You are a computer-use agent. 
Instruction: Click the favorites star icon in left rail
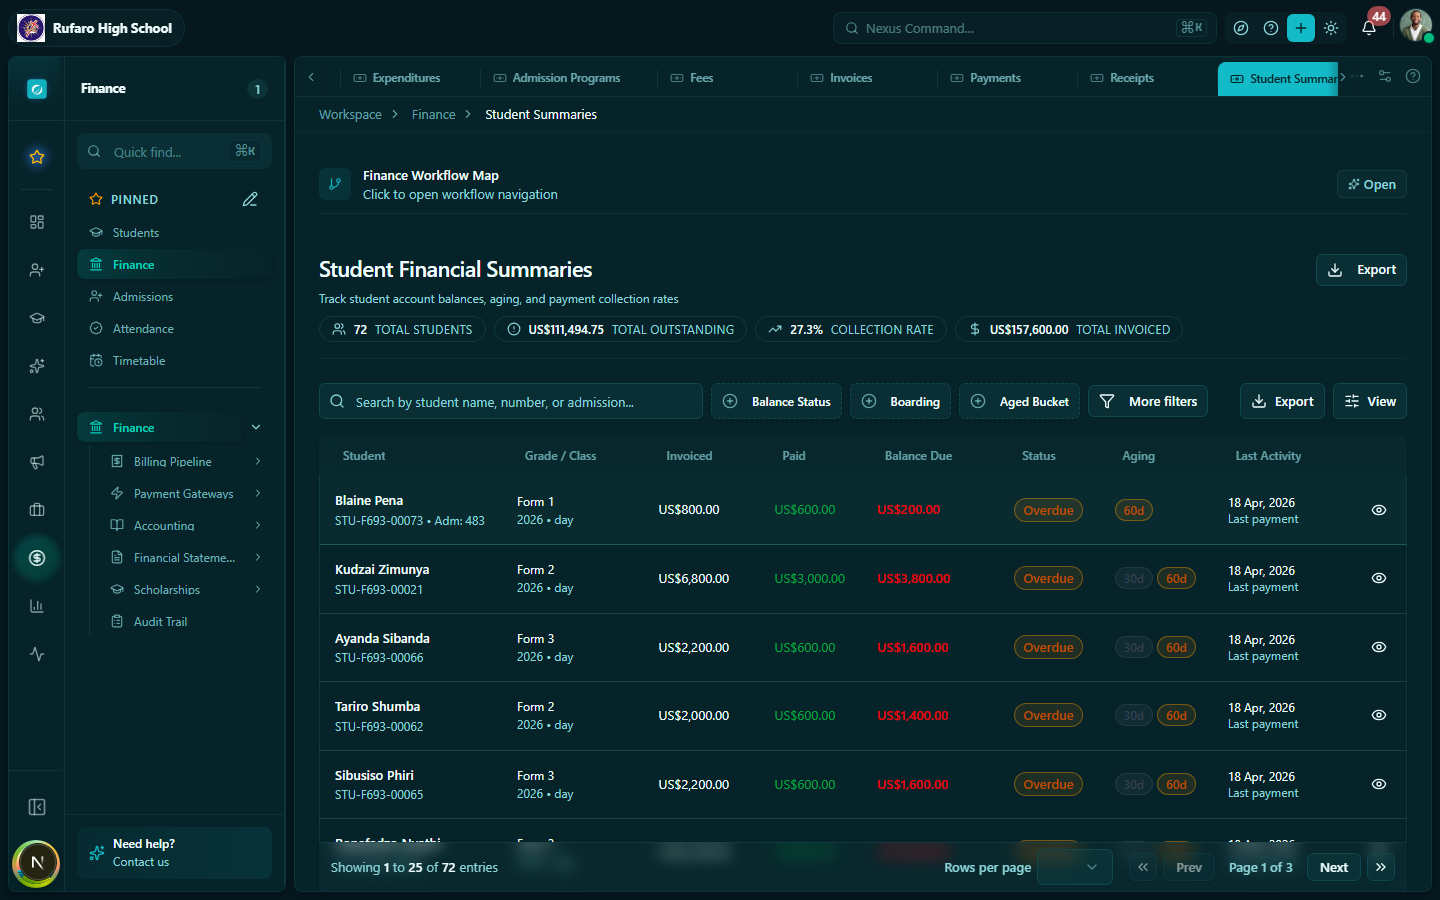point(37,157)
